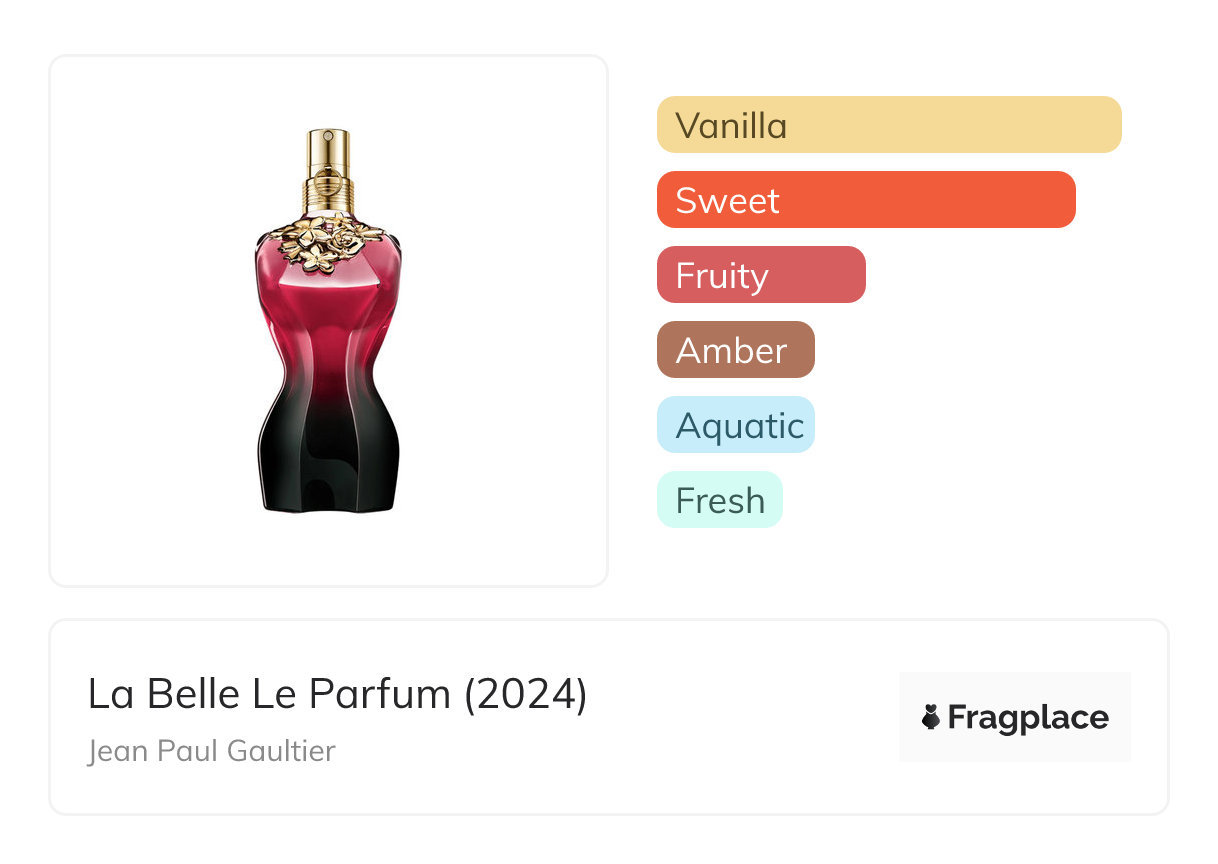Click the Fruity accord bar
This screenshot has width=1218, height=864.
coord(760,275)
